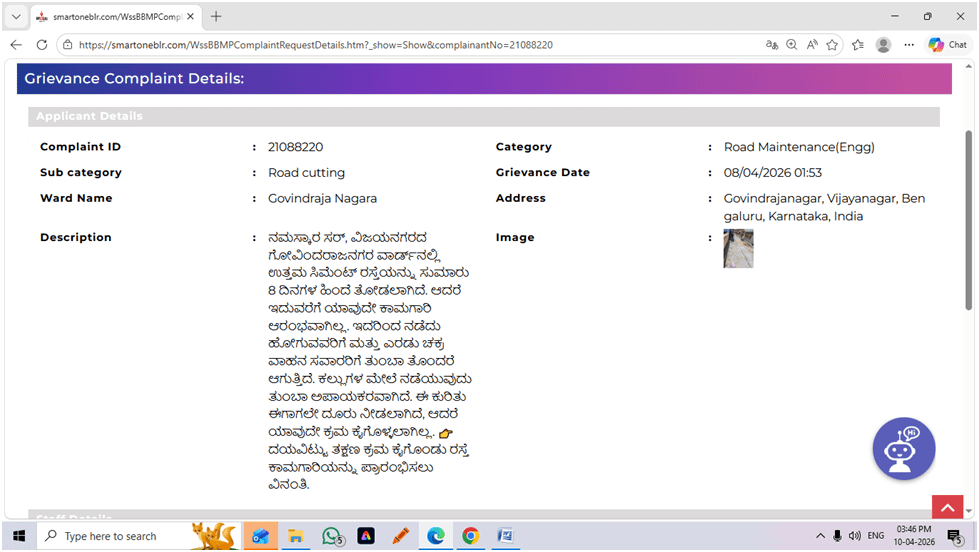Click the chatbot assistant icon

903,449
